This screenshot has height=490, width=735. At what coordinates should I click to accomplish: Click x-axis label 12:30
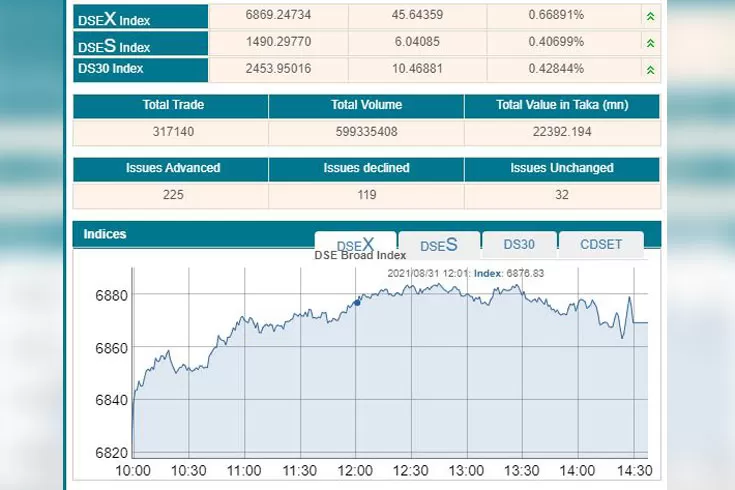pyautogui.click(x=411, y=470)
